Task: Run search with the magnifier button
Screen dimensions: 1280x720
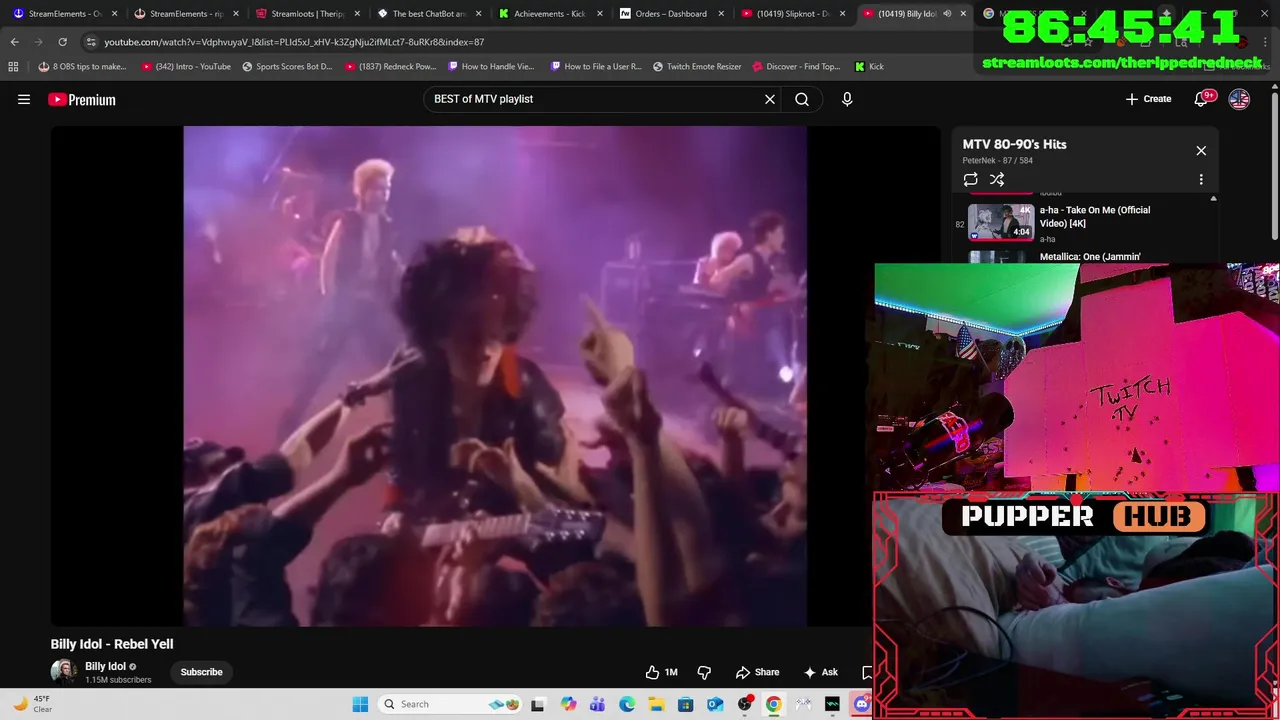Action: pos(802,99)
